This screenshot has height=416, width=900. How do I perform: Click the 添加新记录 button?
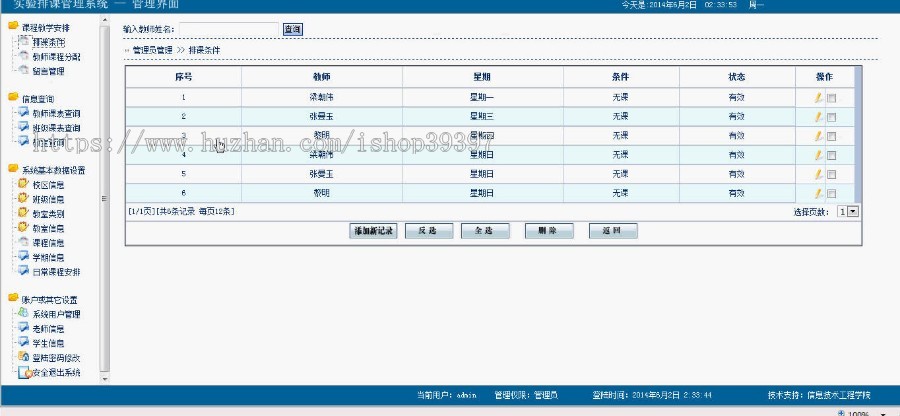coord(373,231)
